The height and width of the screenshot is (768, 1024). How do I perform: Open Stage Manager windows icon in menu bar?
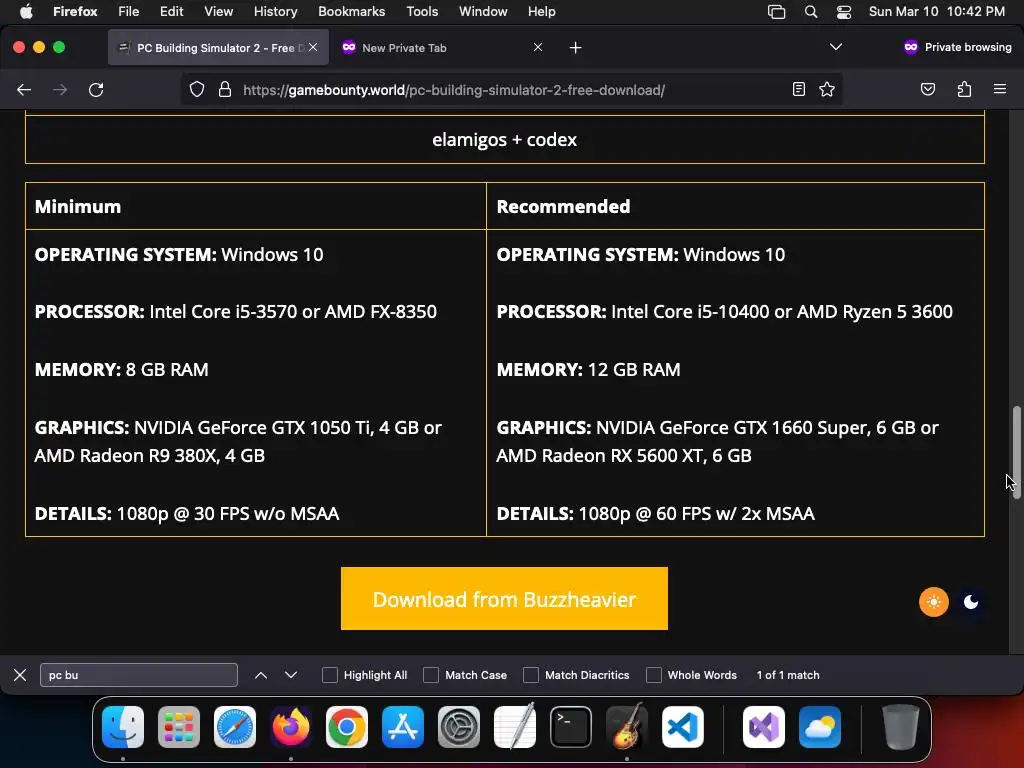[776, 12]
